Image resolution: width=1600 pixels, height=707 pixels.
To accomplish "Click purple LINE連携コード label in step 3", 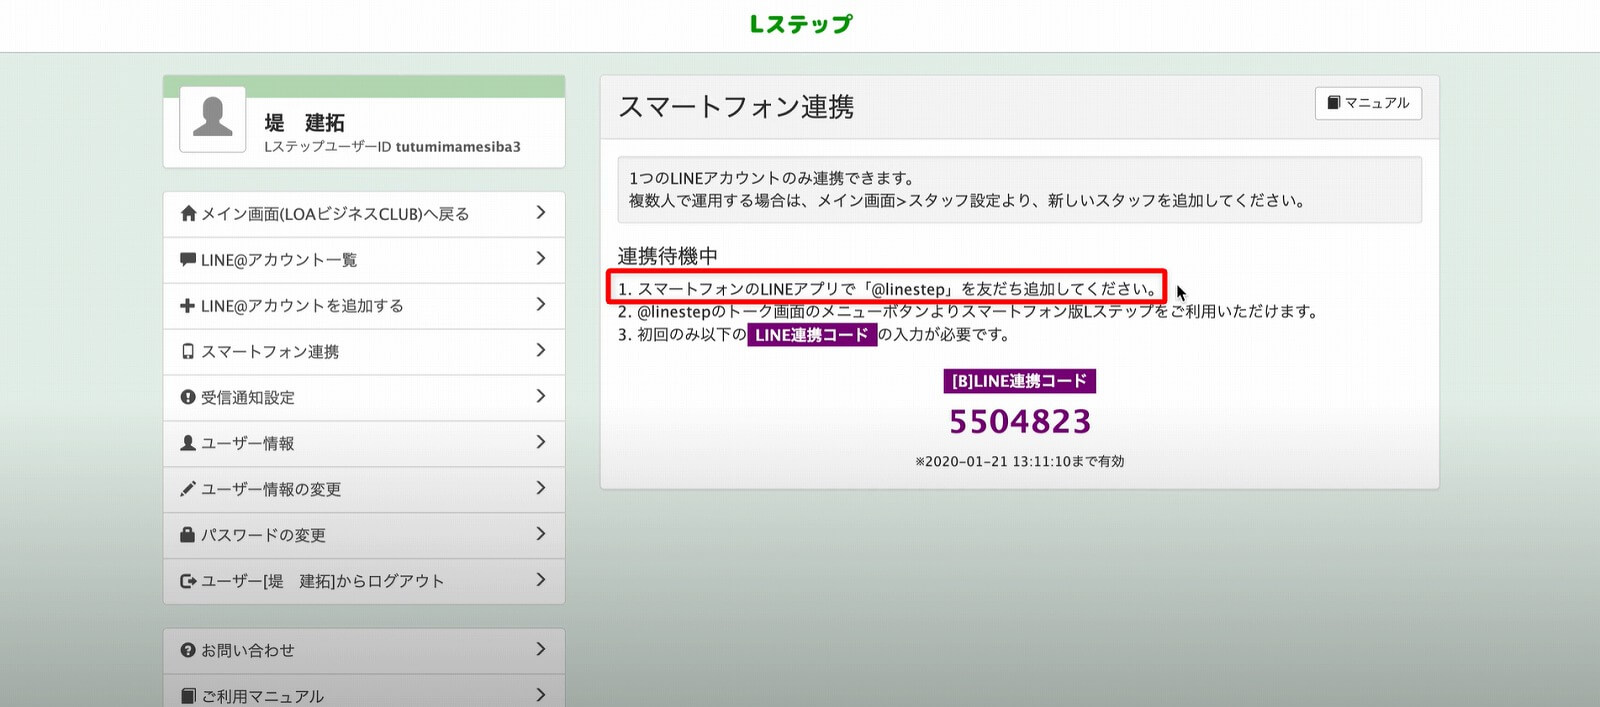I will 811,335.
